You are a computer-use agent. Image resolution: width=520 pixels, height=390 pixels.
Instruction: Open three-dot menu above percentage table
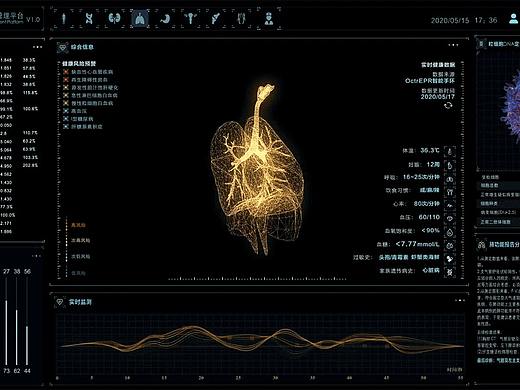tap(37, 47)
